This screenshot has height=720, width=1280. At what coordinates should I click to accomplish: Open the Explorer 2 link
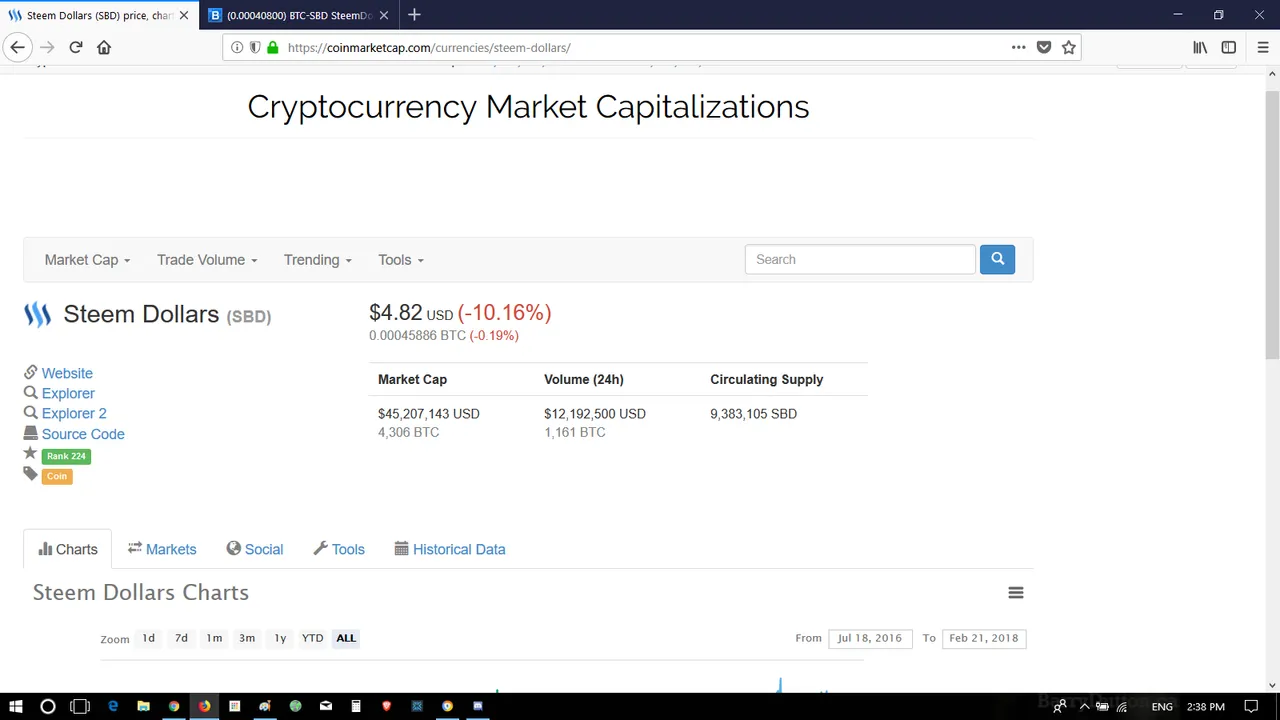[74, 413]
